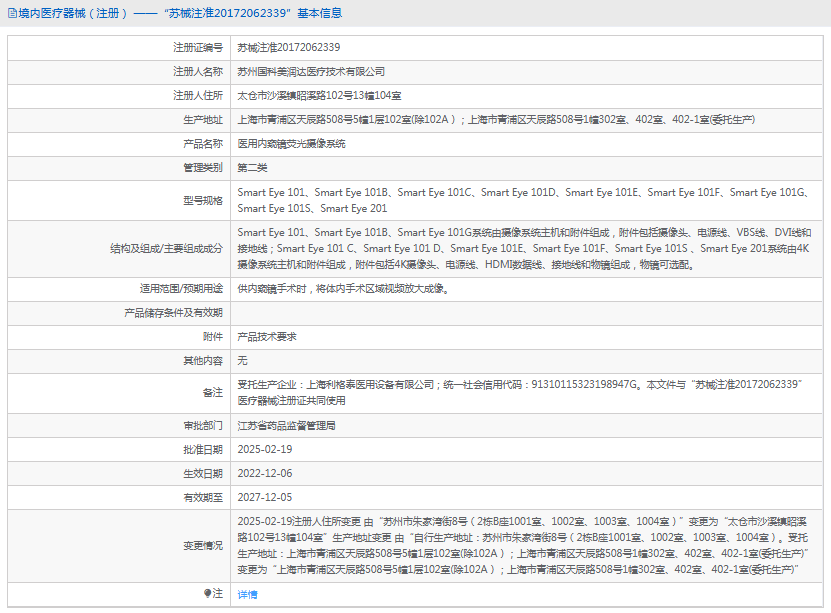
Task: Select management class value 第二类
Action: (252, 168)
